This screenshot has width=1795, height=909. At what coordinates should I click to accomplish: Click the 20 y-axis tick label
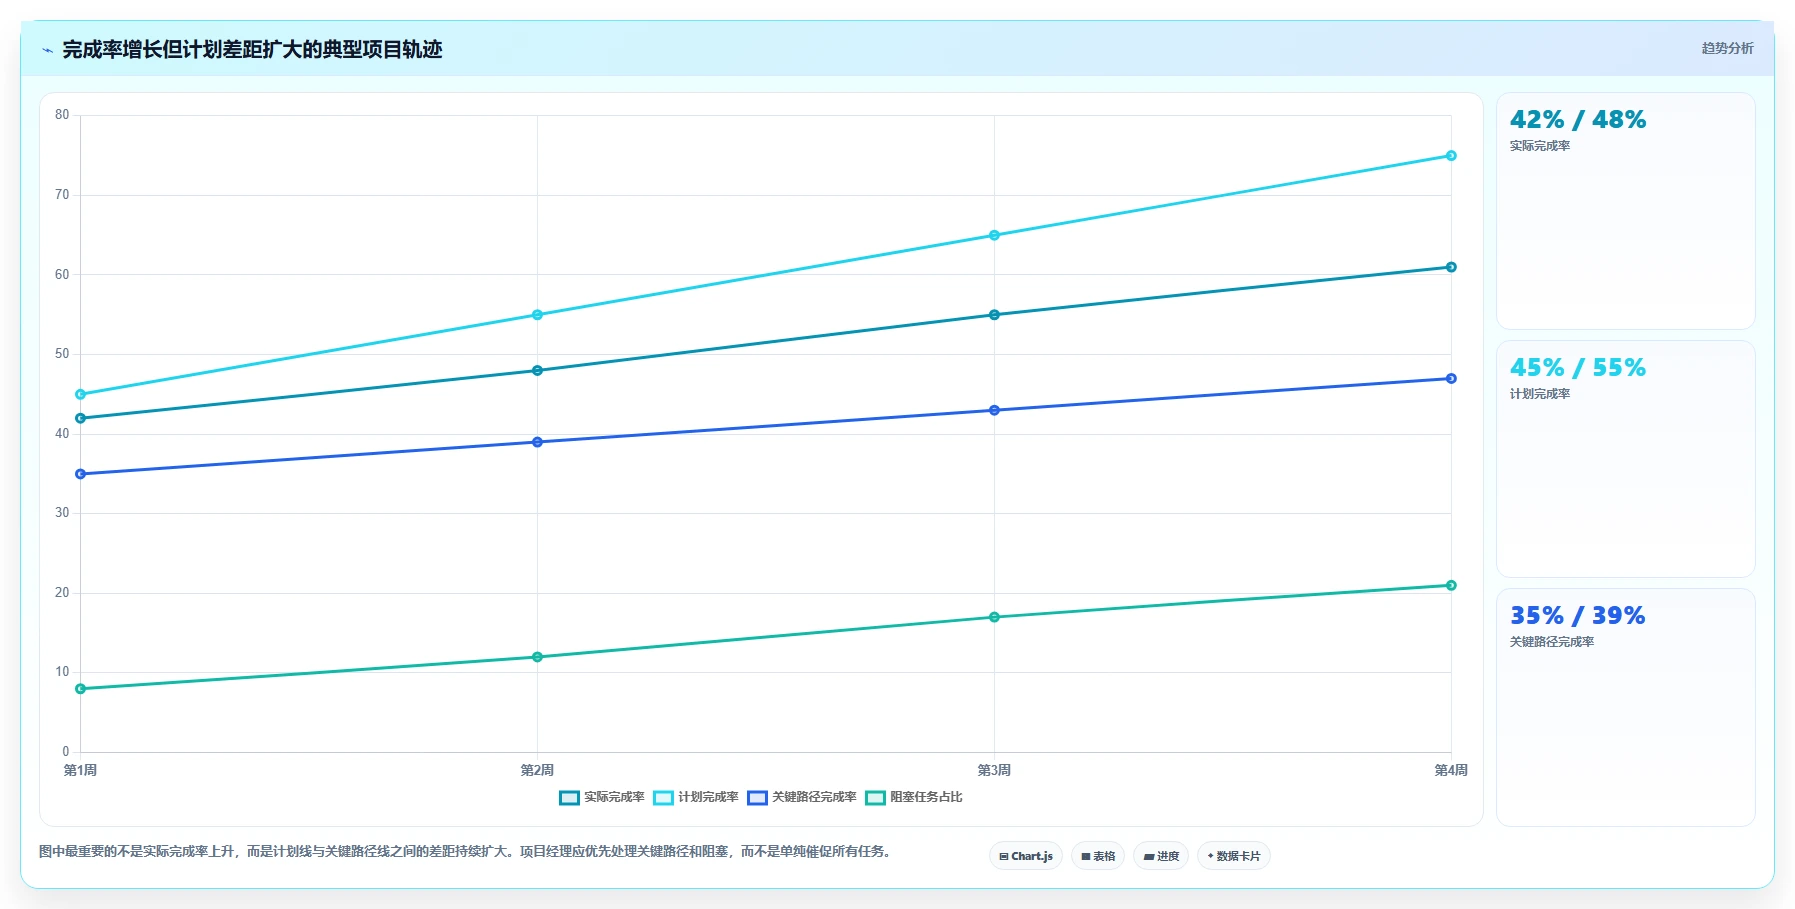(x=62, y=592)
